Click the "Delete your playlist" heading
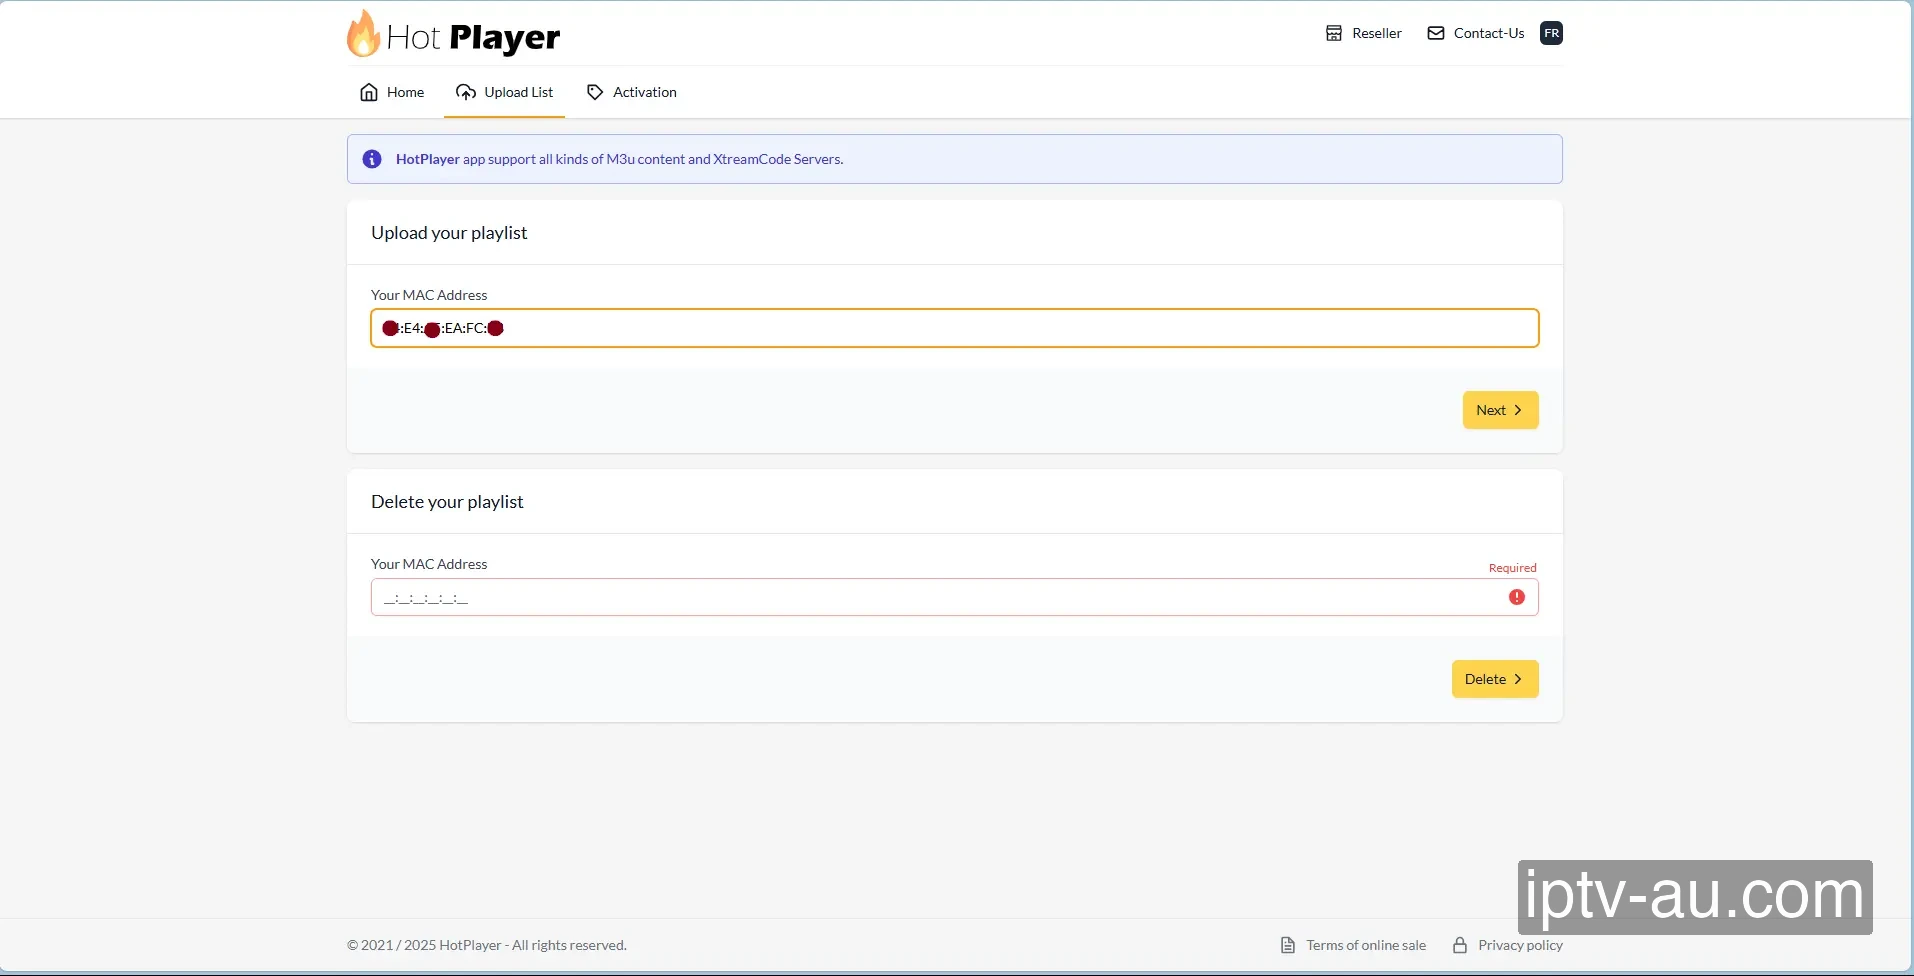The width and height of the screenshot is (1914, 976). point(447,502)
